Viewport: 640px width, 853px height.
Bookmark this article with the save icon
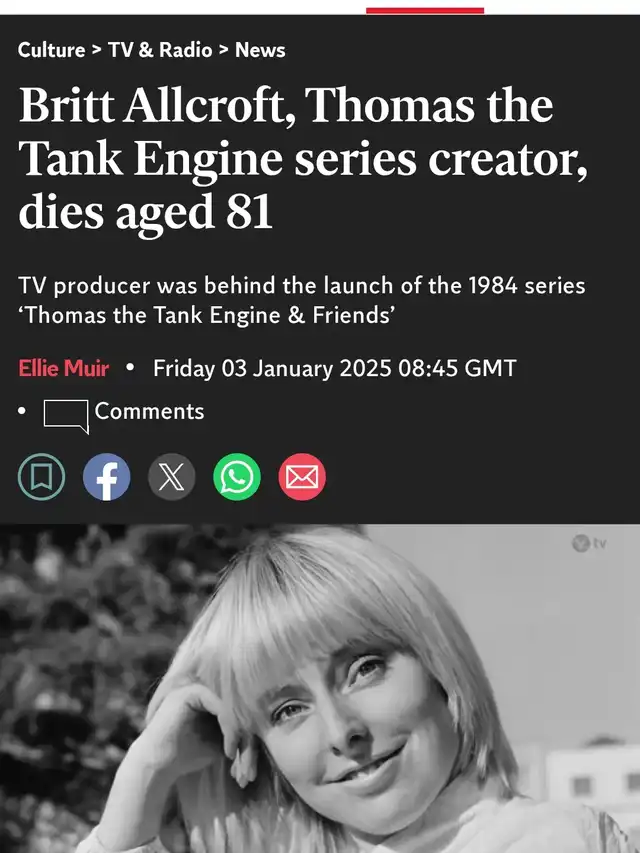41,477
